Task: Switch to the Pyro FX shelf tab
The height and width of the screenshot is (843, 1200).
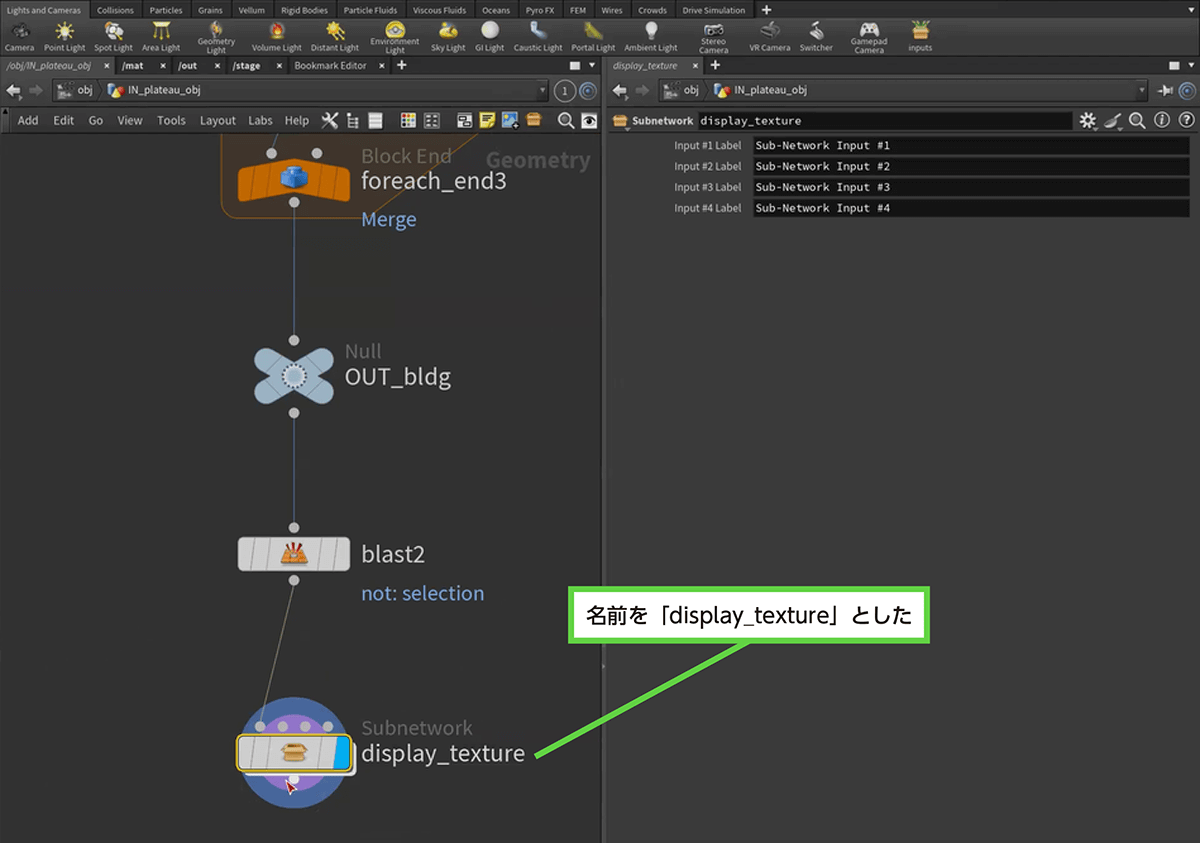Action: click(x=540, y=10)
